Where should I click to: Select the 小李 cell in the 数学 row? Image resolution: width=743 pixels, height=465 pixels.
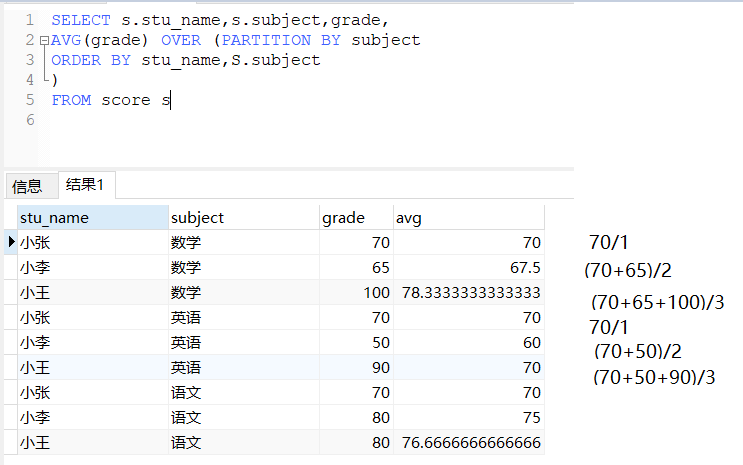[93, 267]
